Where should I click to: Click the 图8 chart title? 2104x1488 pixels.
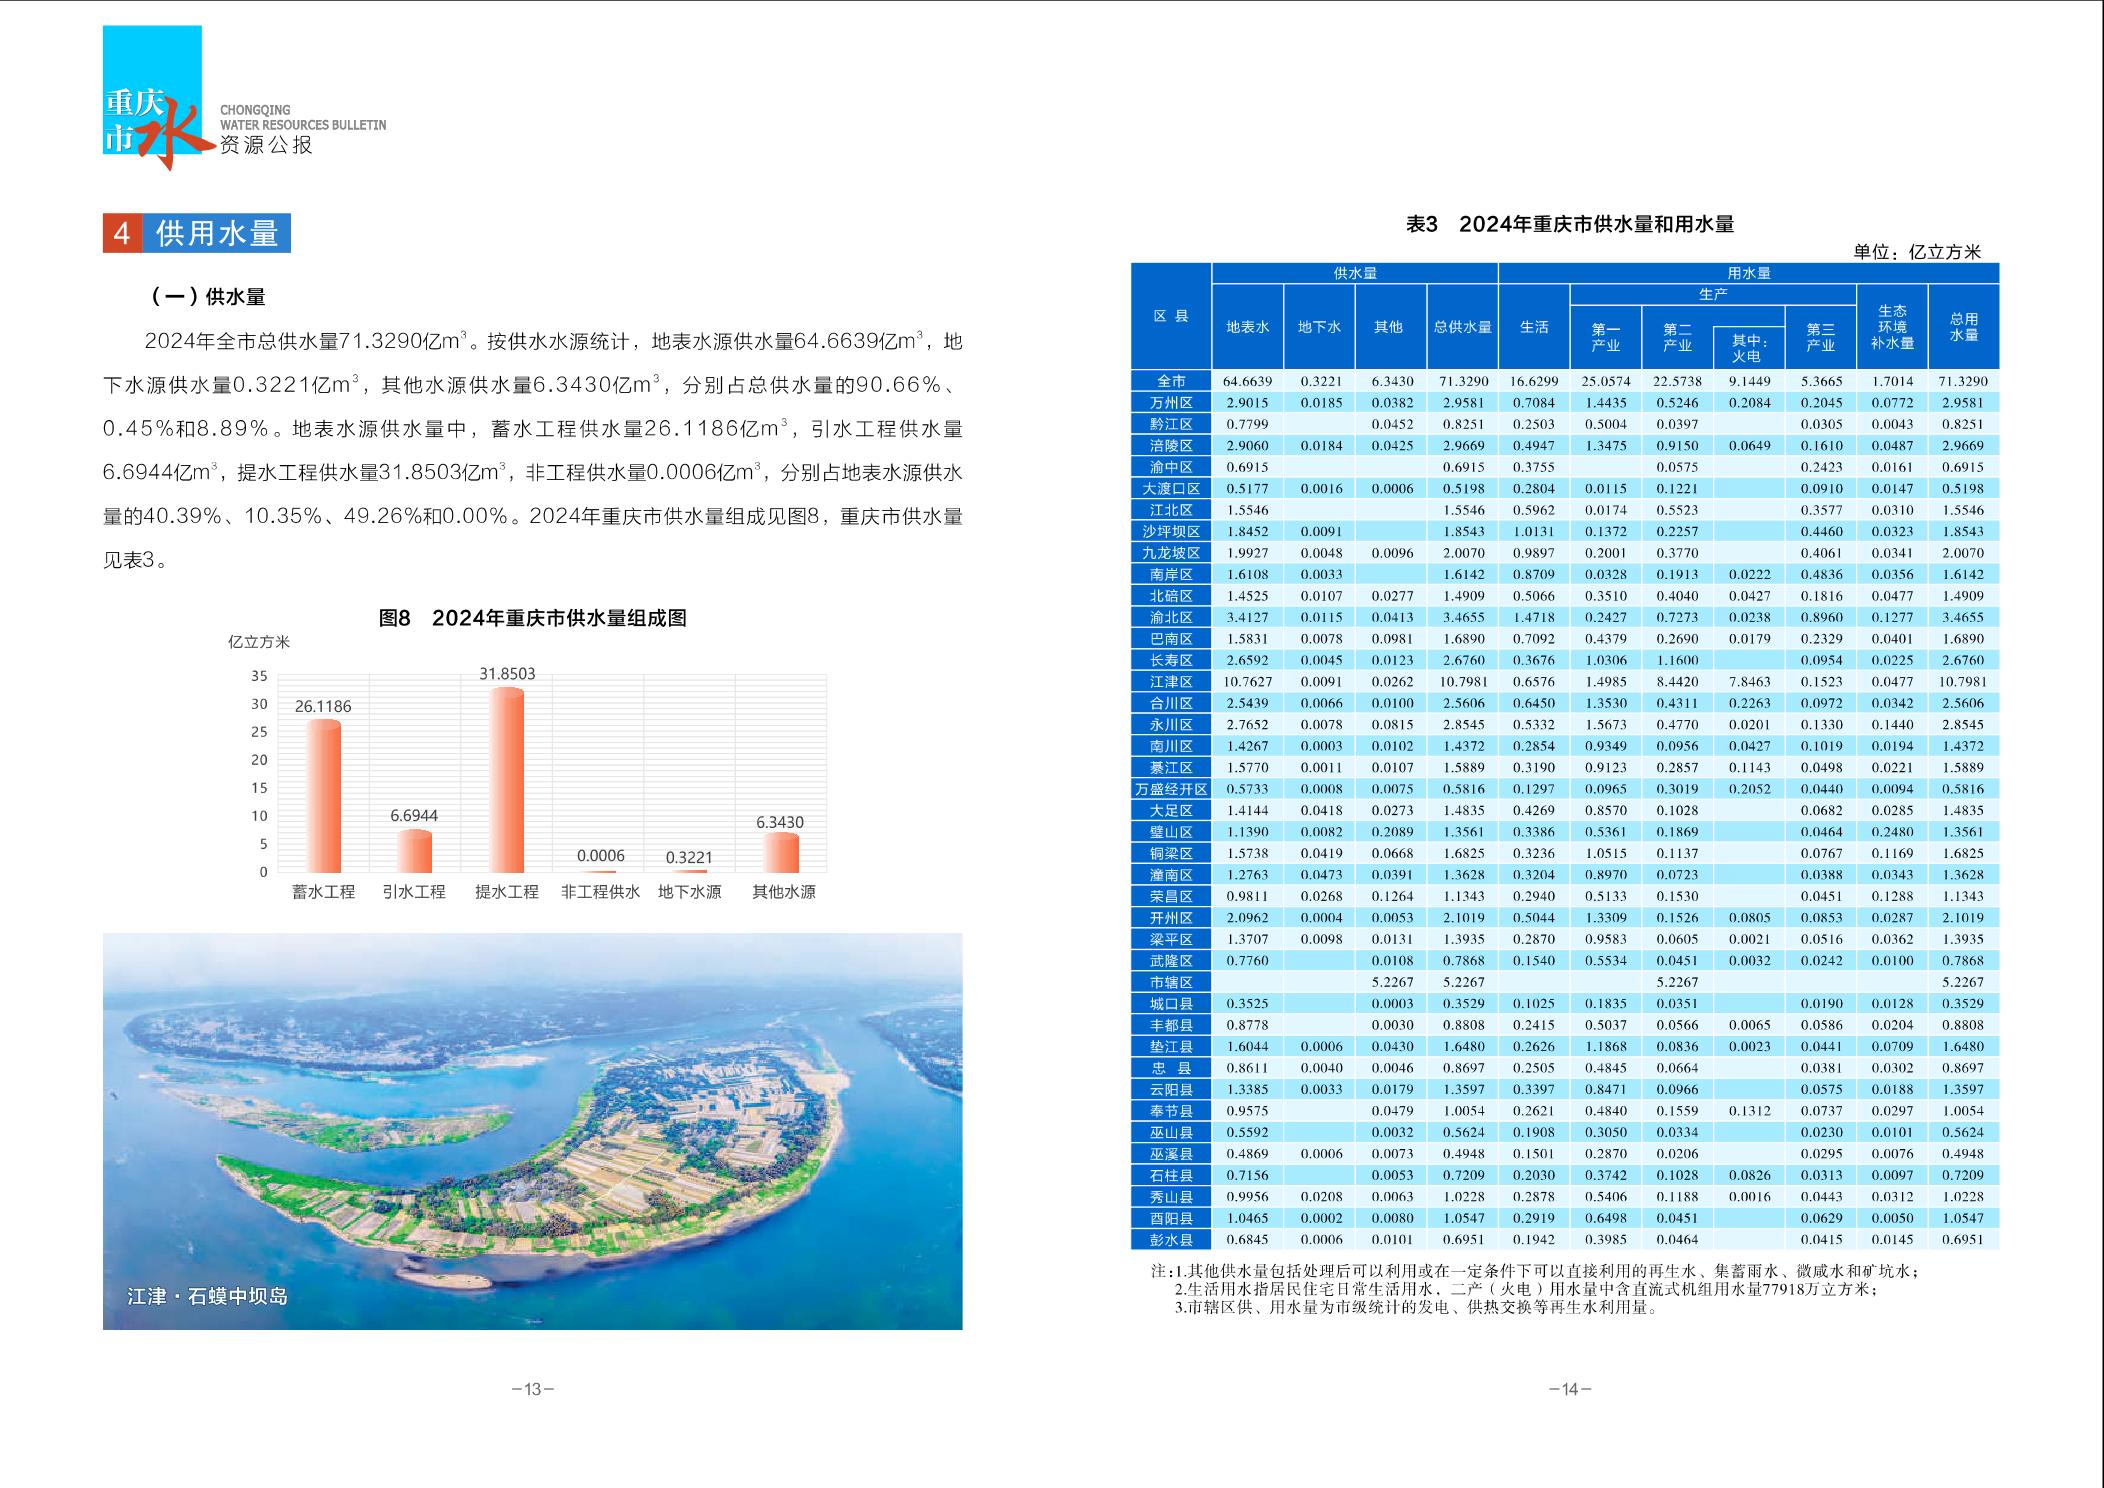point(532,618)
